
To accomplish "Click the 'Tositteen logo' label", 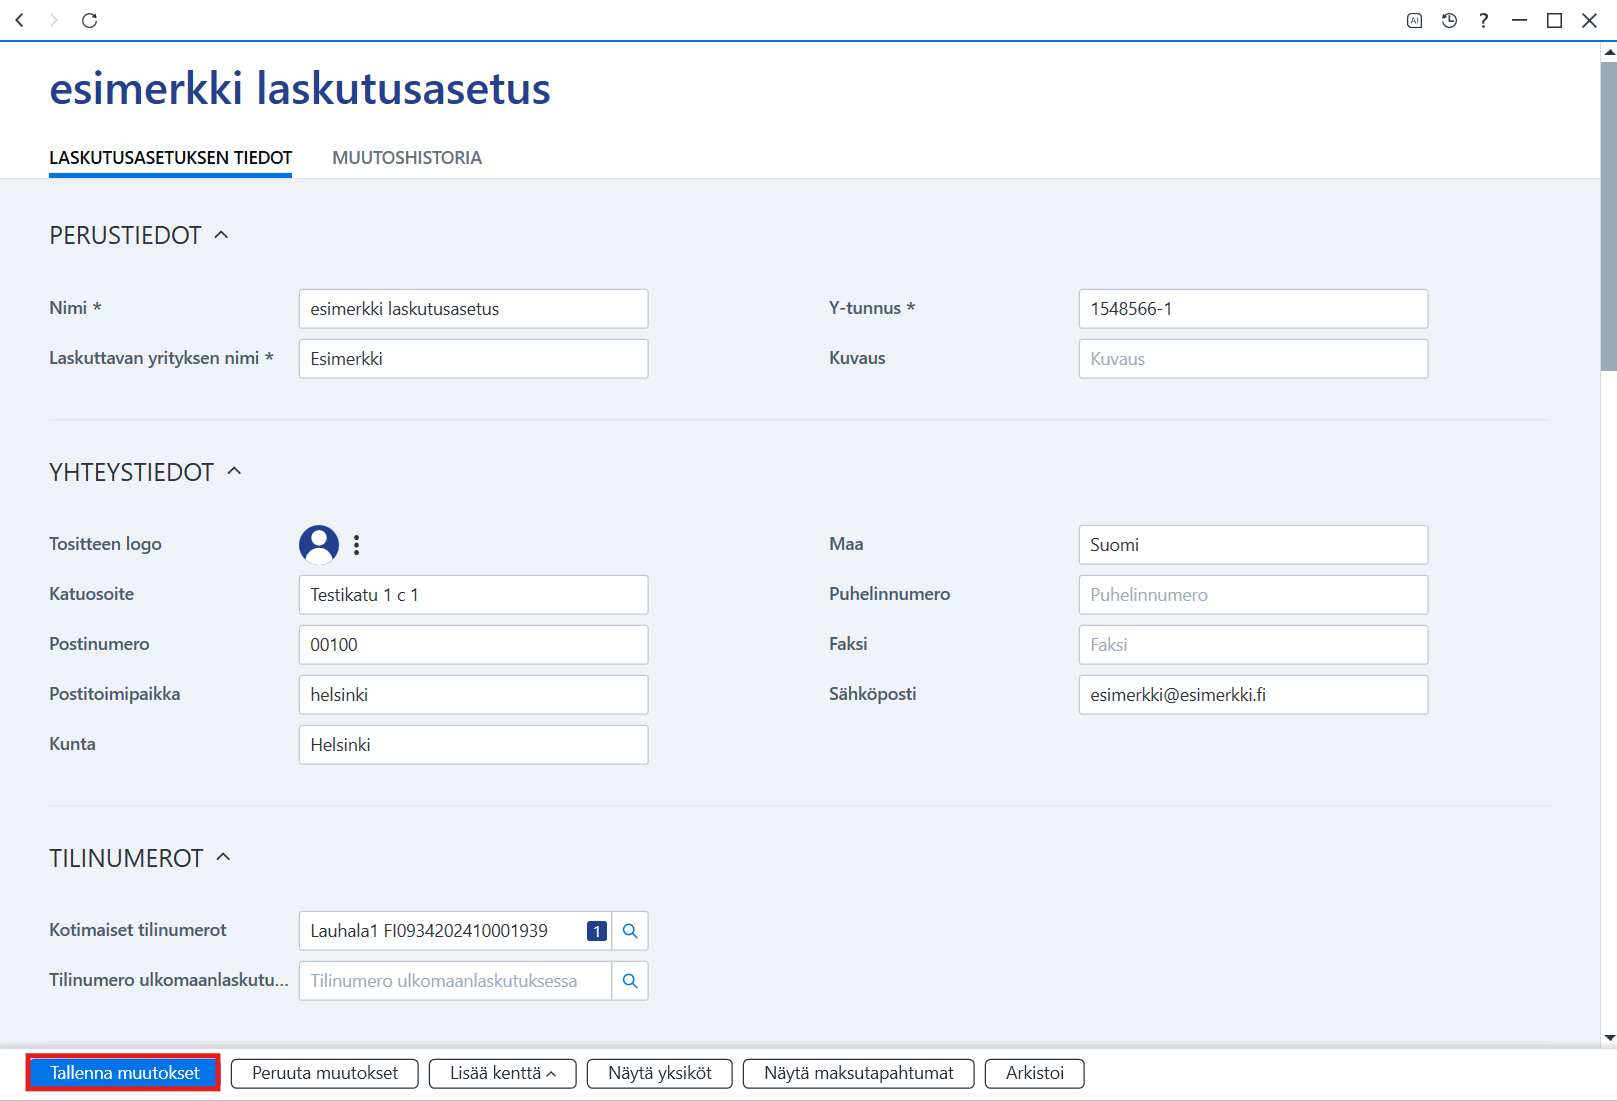I will (x=105, y=544).
